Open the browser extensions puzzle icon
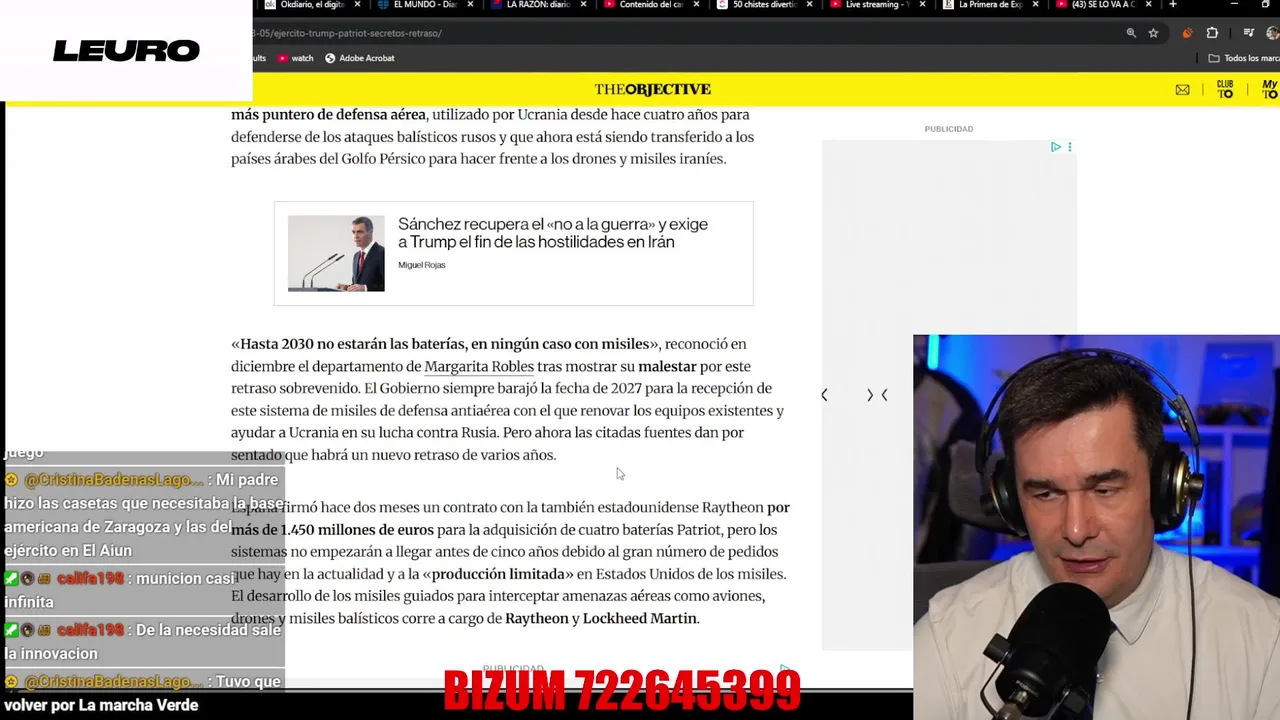The image size is (1280, 720). pos(1213,33)
